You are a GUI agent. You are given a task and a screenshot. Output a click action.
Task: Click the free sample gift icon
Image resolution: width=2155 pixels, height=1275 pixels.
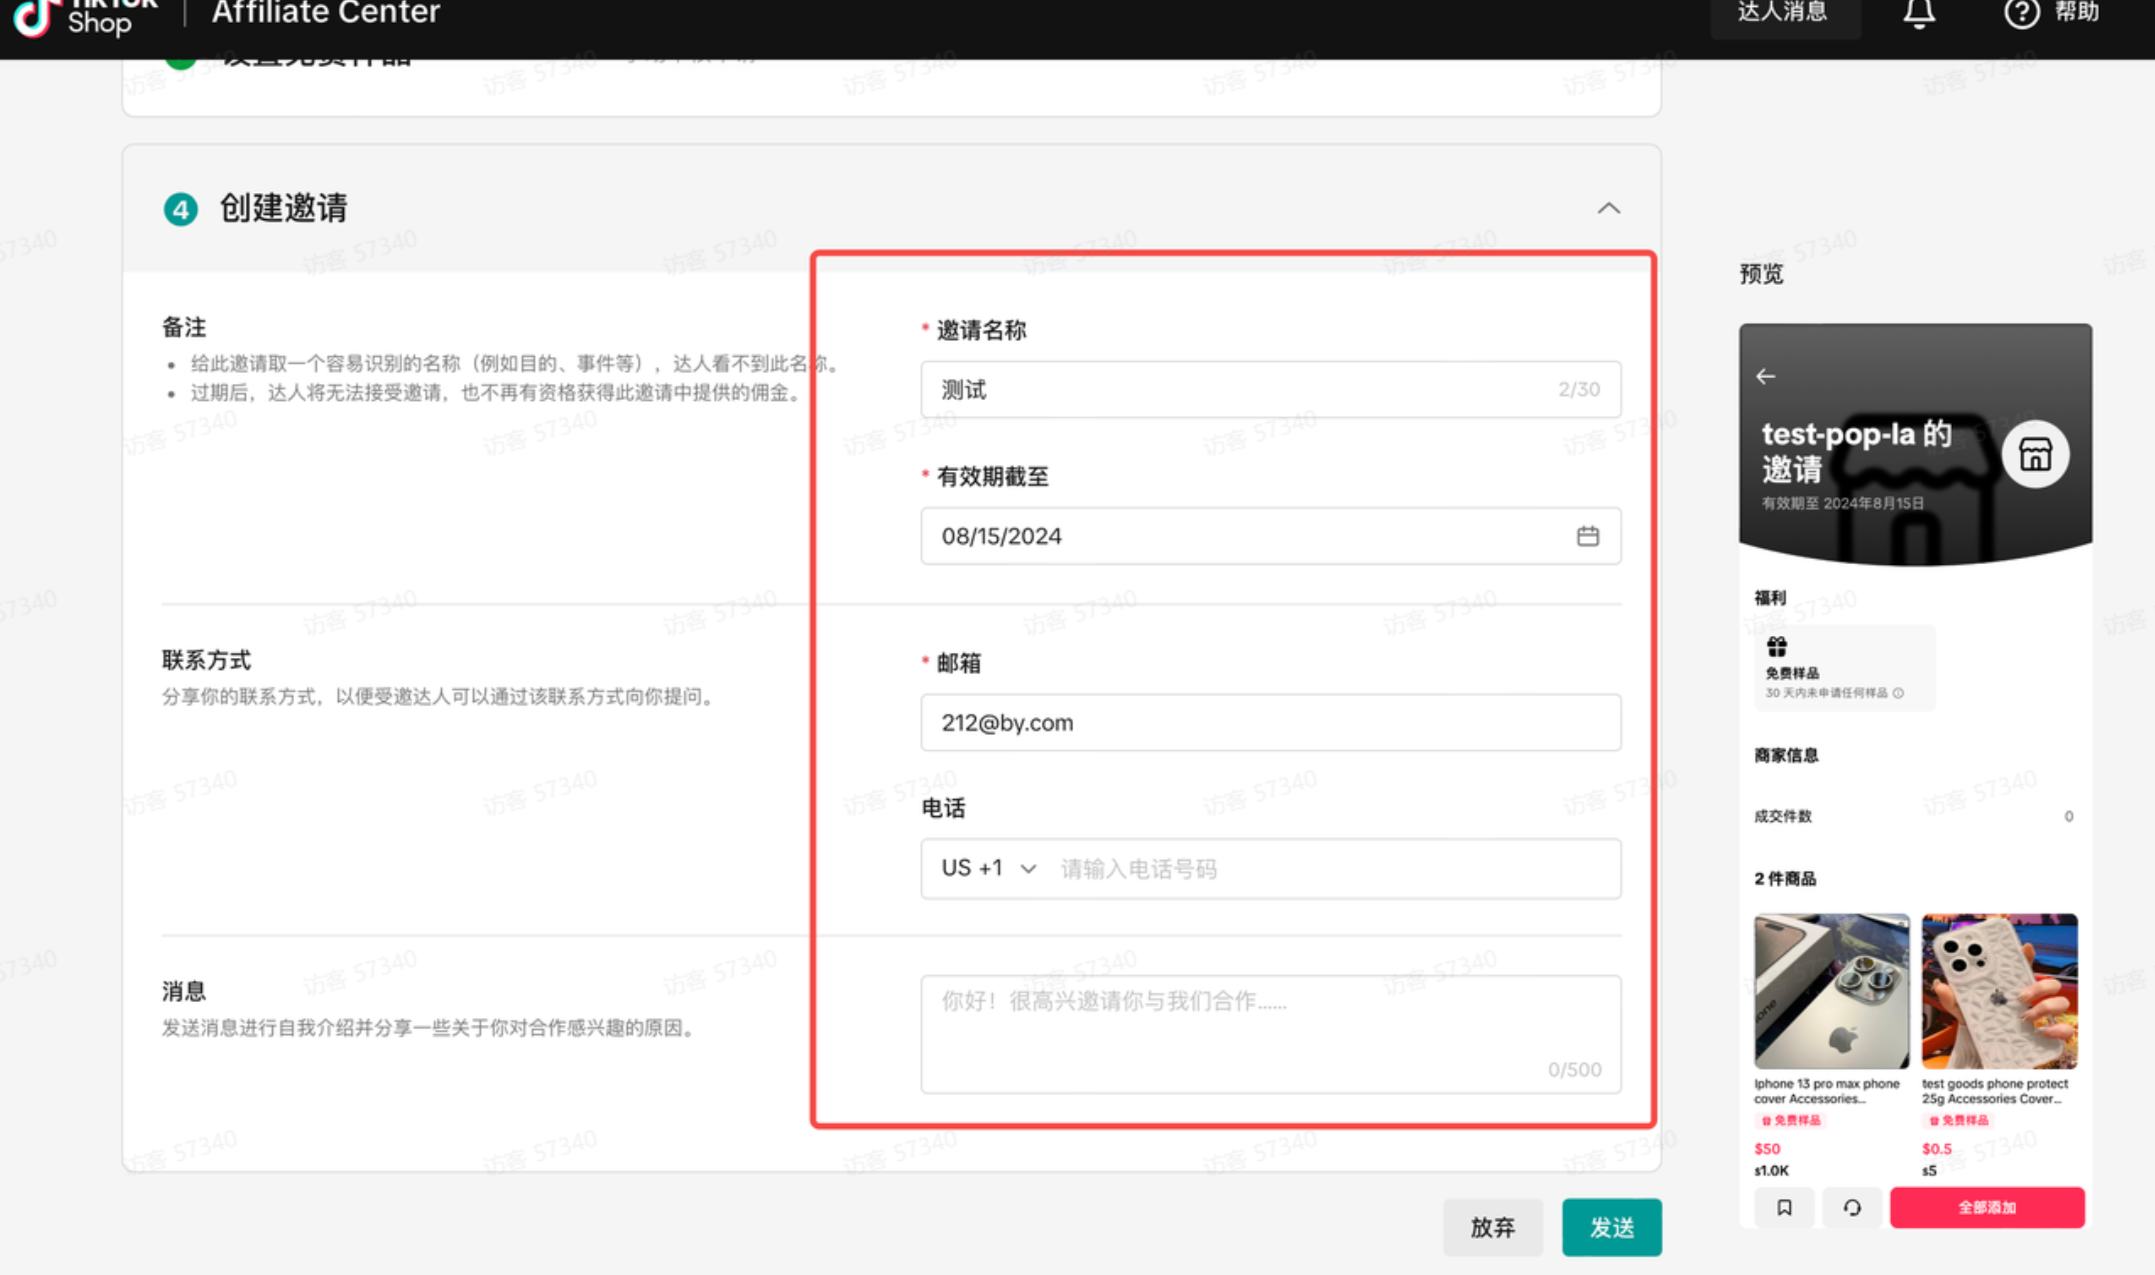tap(1776, 647)
